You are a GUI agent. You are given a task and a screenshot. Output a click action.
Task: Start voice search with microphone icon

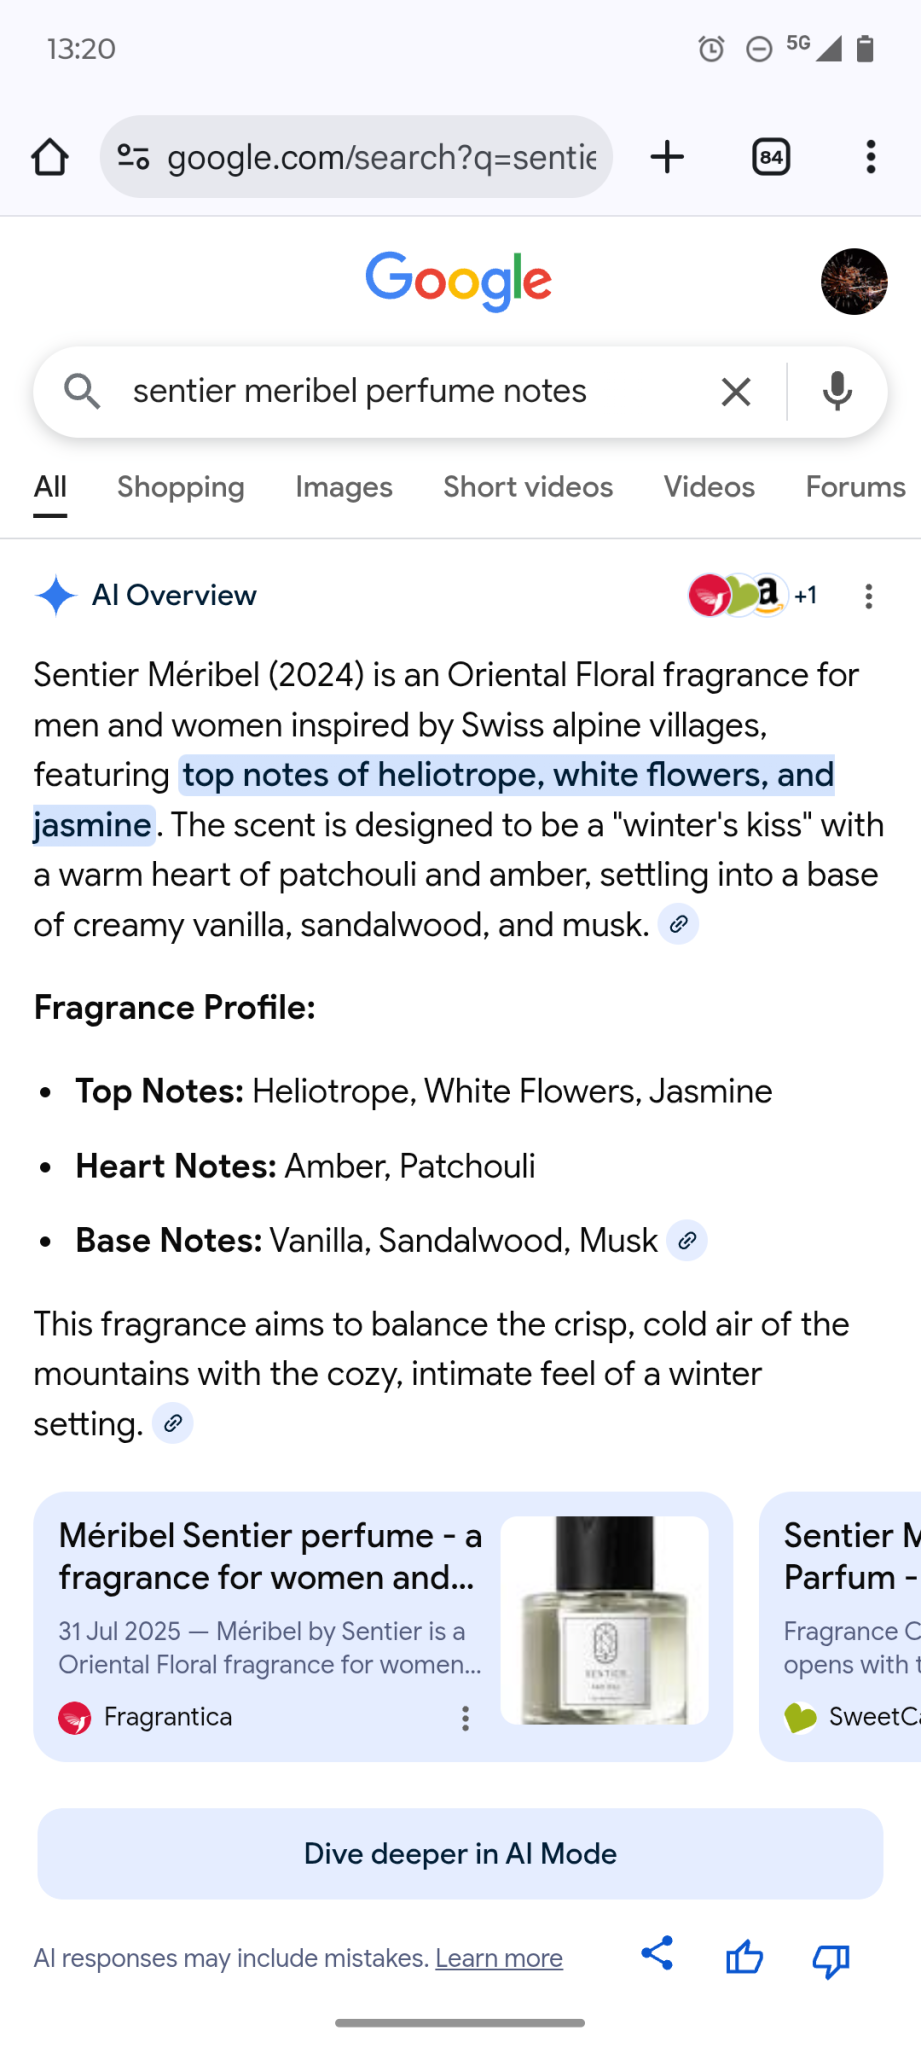tap(837, 392)
